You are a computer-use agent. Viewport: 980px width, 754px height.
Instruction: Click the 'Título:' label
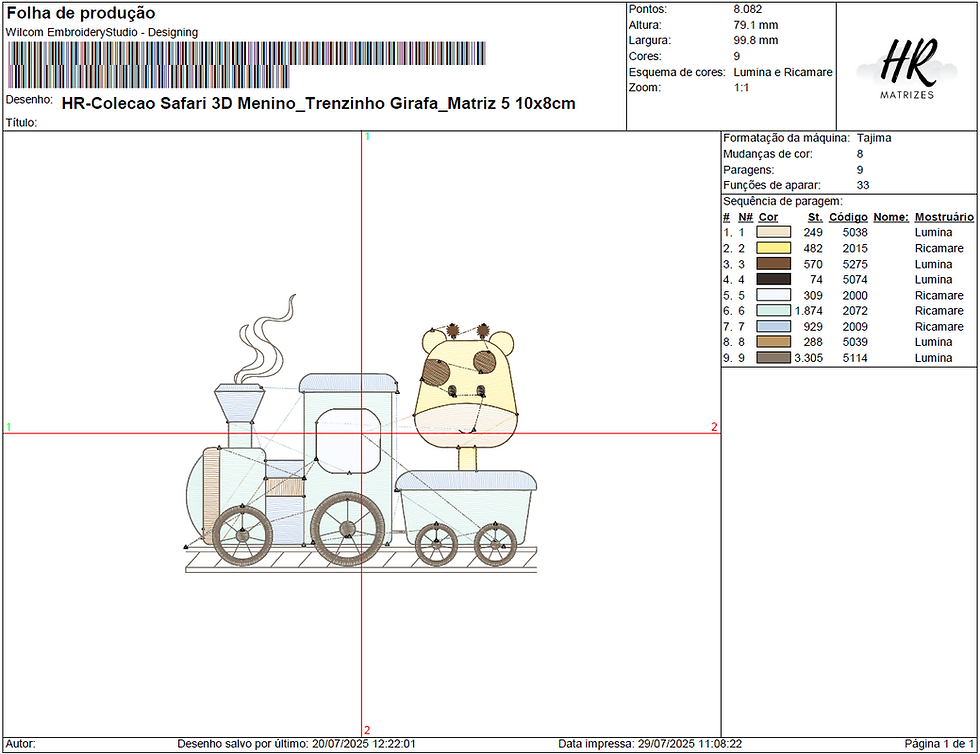(21, 123)
